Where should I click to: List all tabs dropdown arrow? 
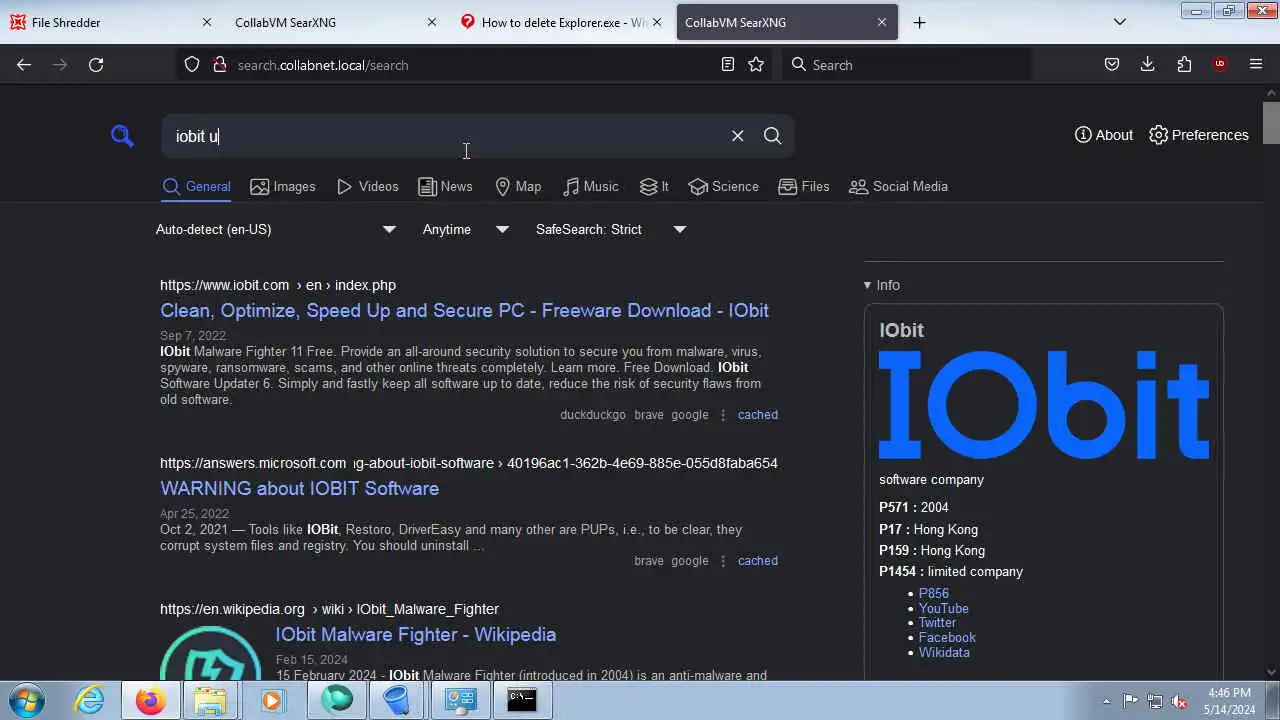1120,22
